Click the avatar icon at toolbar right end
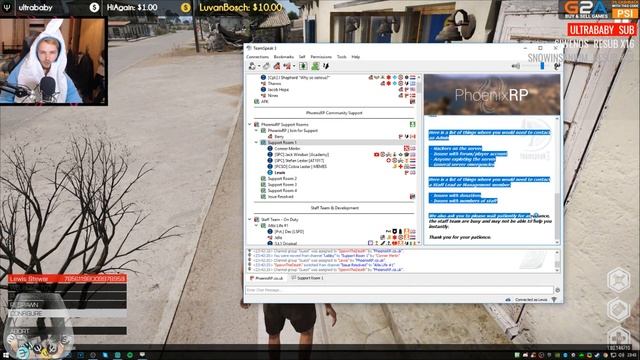The height and width of the screenshot is (360, 640). (557, 66)
